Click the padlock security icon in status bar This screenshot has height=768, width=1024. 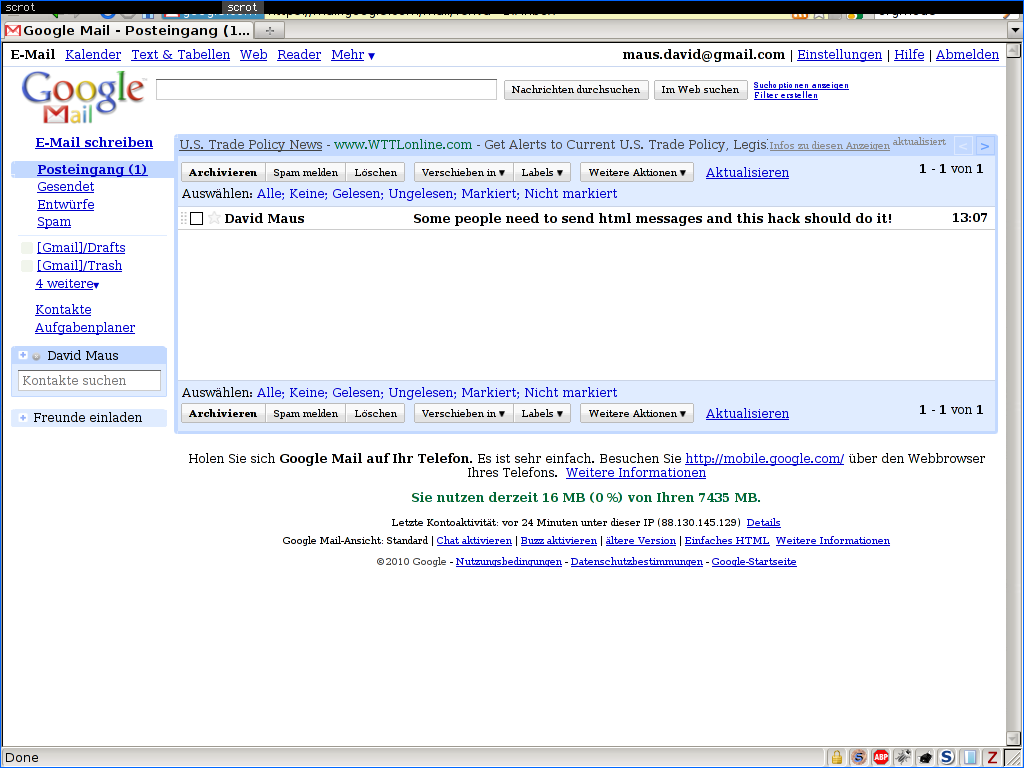[837, 758]
